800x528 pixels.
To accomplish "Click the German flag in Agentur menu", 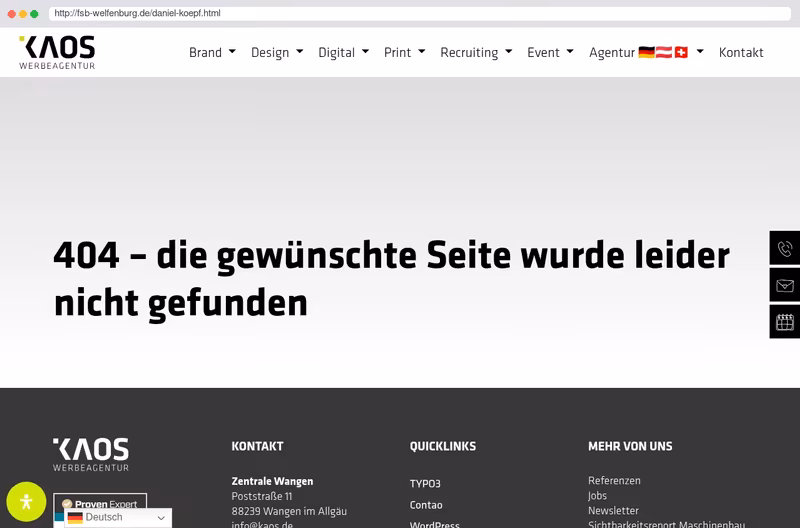I will point(646,52).
